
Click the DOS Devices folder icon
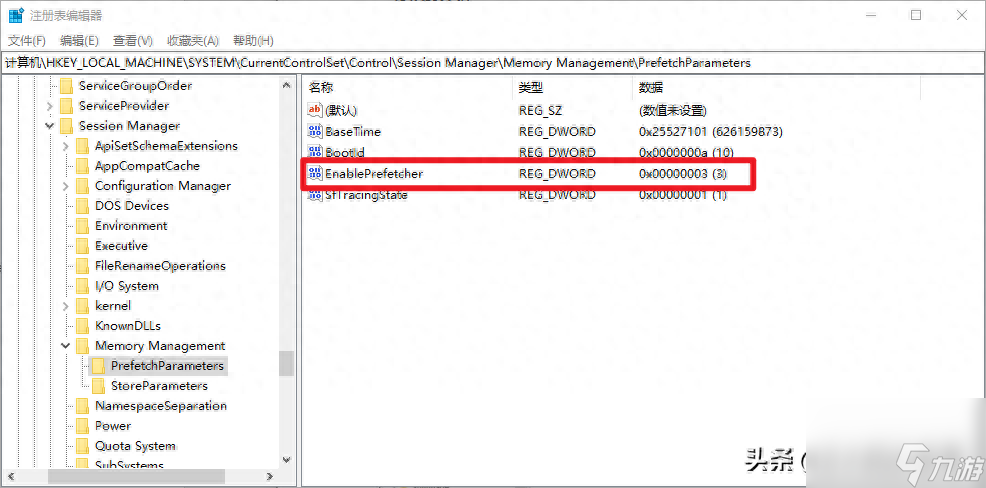(x=82, y=206)
